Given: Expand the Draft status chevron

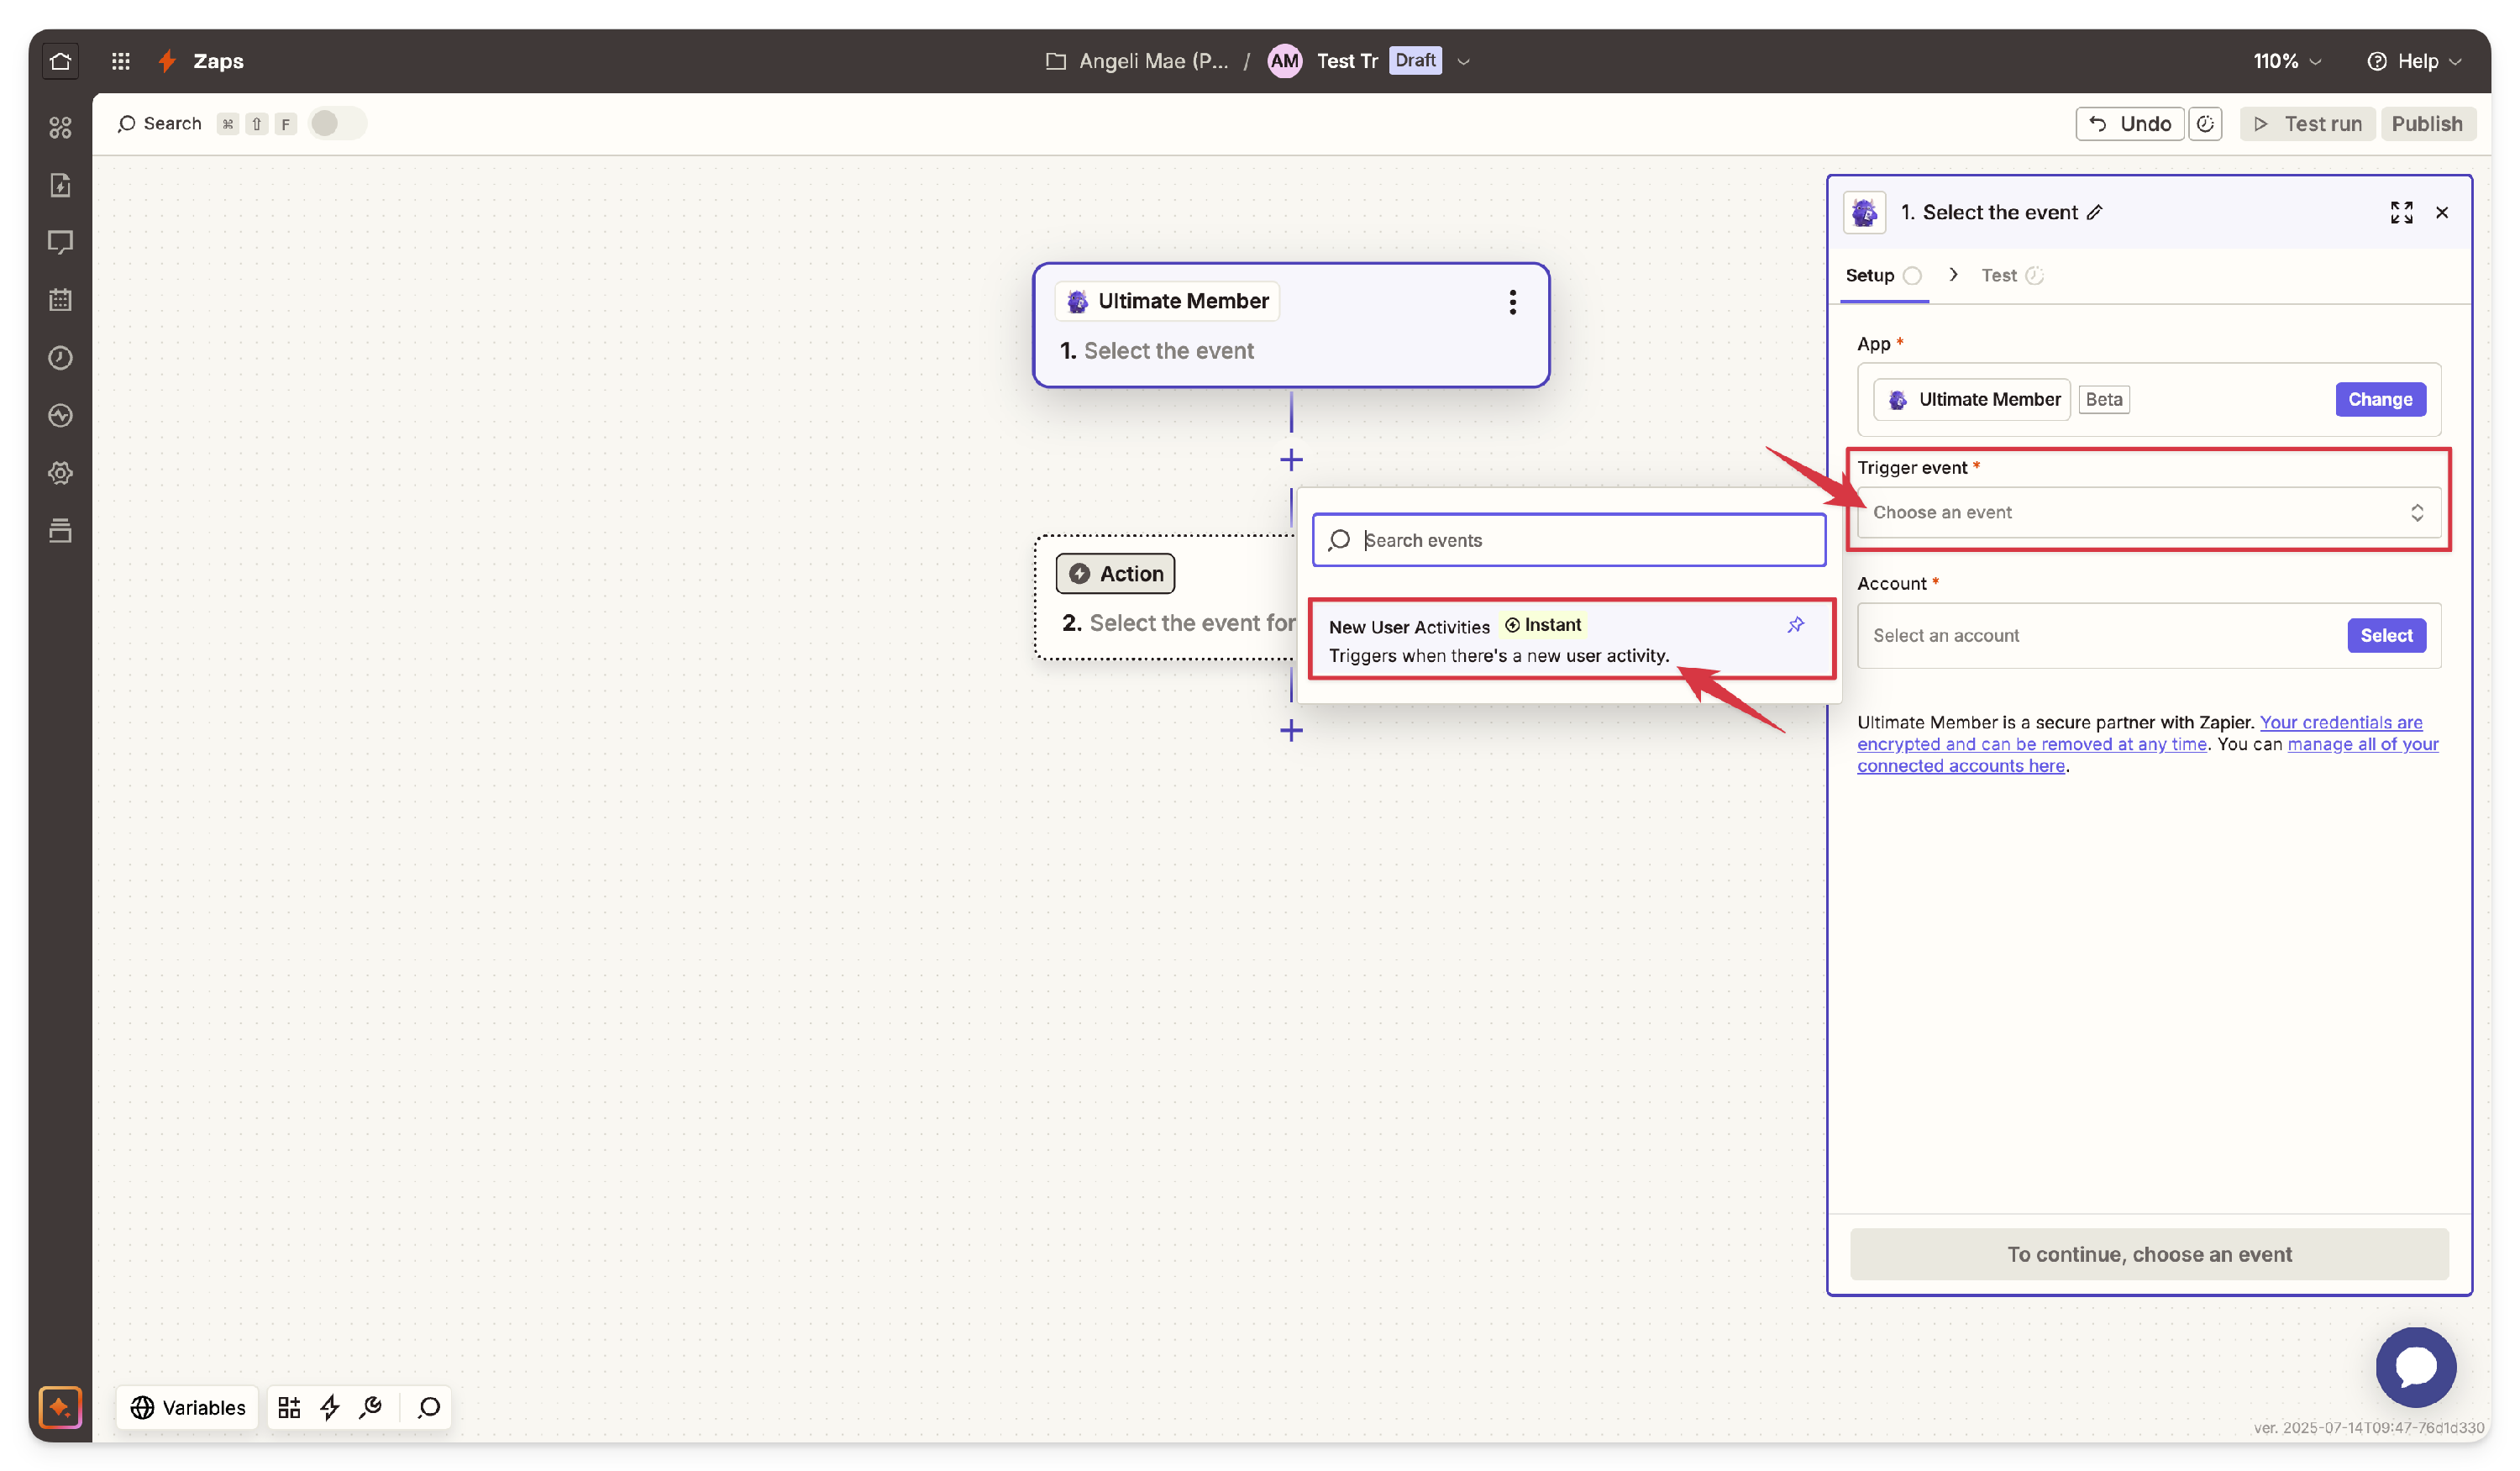Looking at the screenshot, I should [x=1463, y=61].
